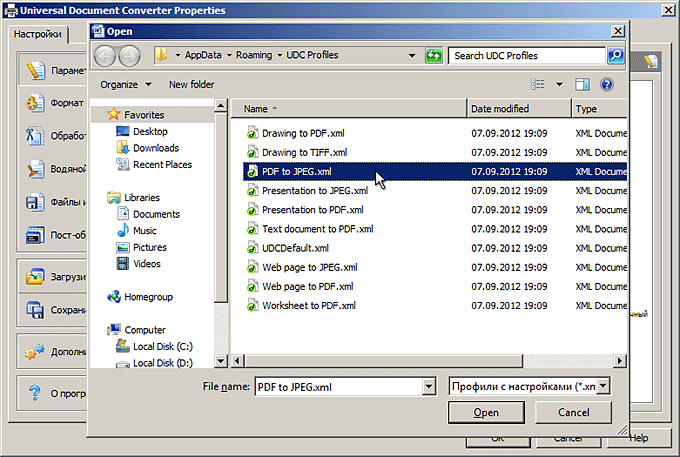Click the Search UDC Profiles box

pyautogui.click(x=527, y=55)
